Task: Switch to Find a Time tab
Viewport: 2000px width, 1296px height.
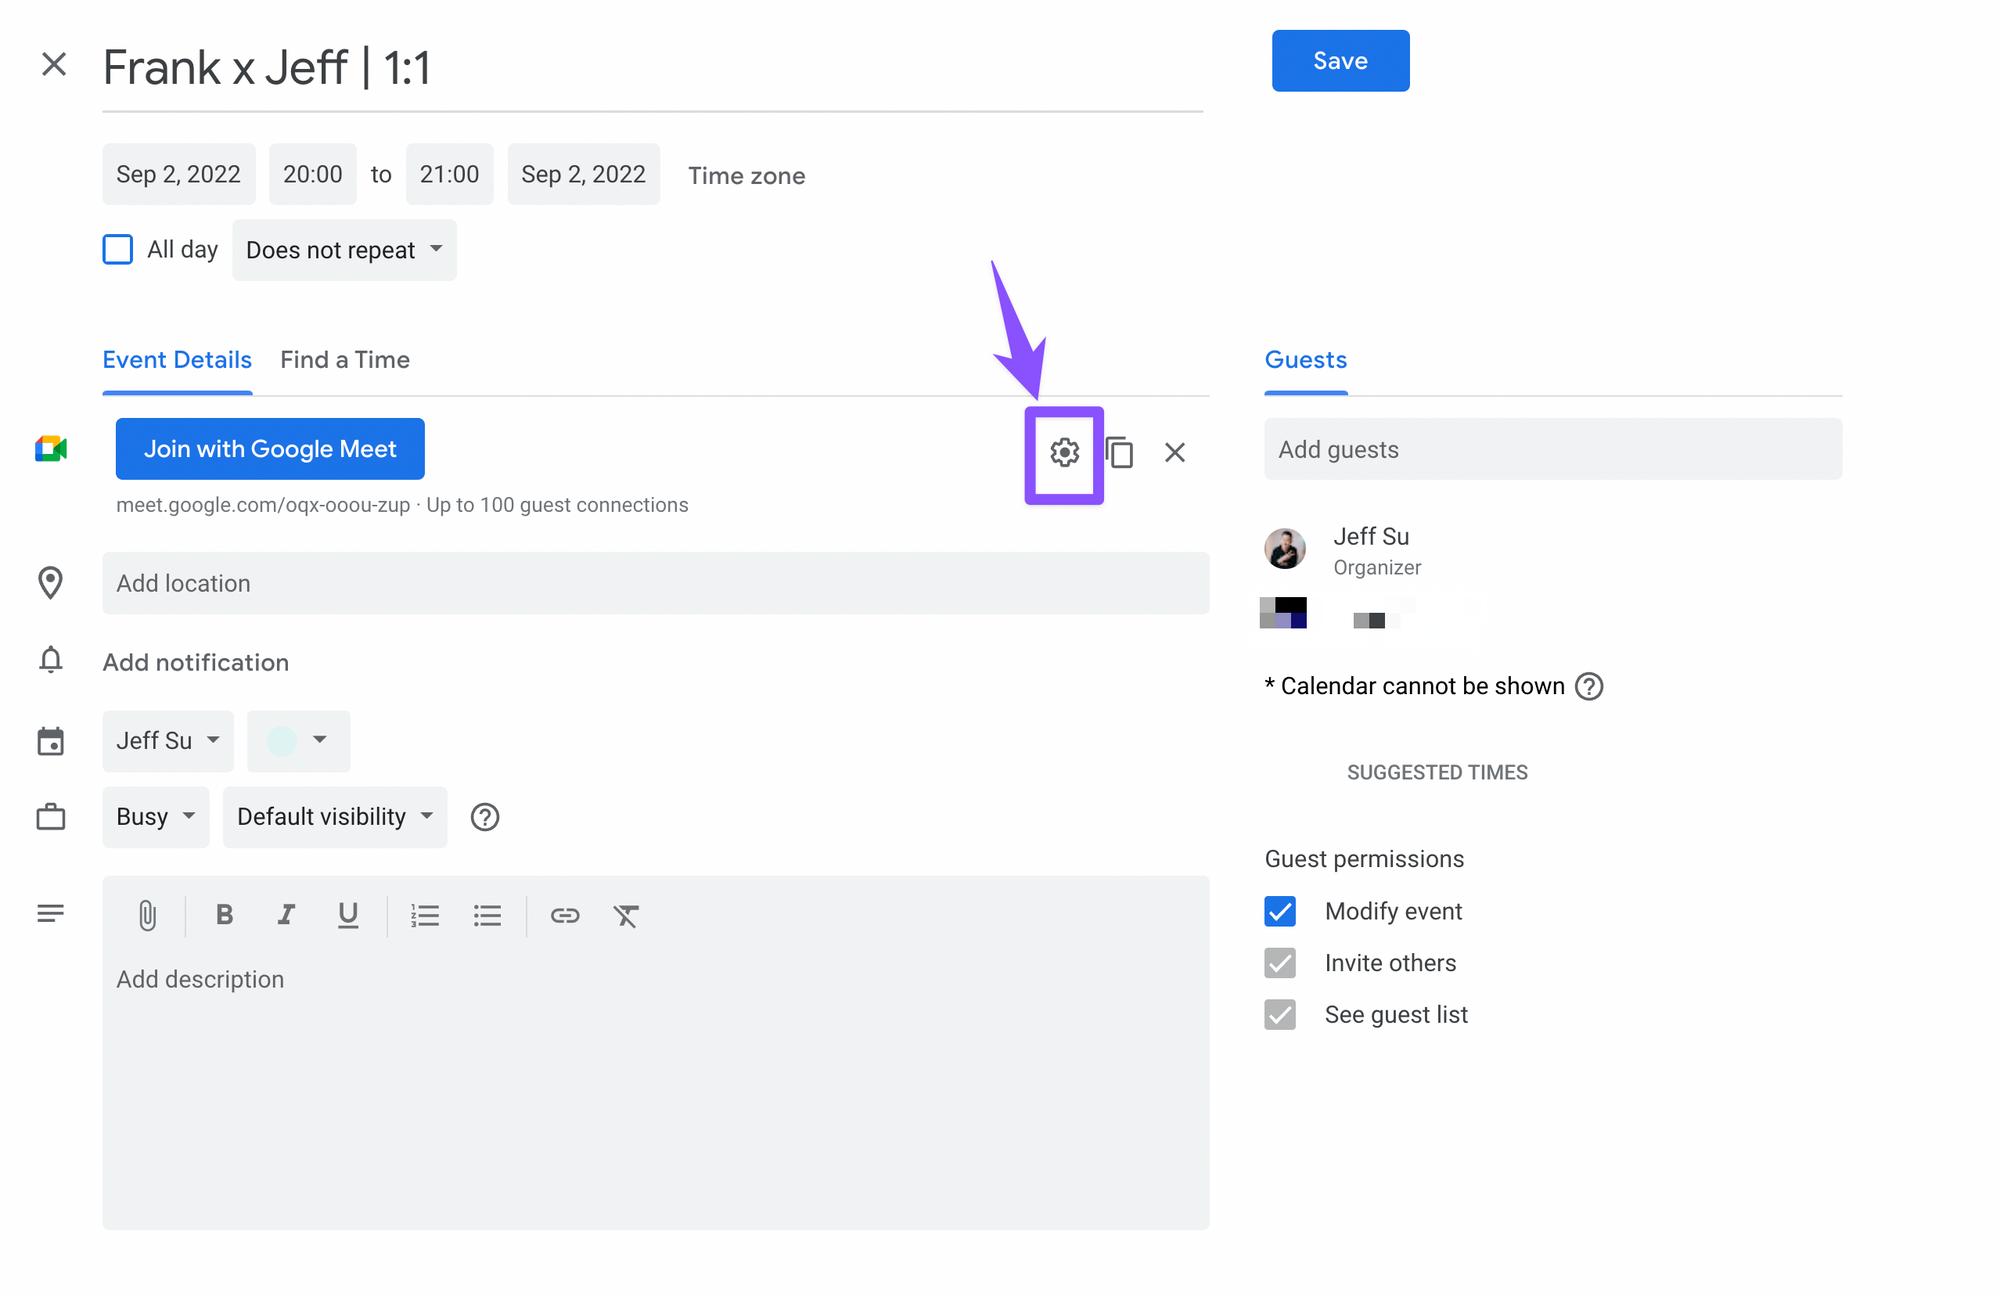Action: [x=345, y=360]
